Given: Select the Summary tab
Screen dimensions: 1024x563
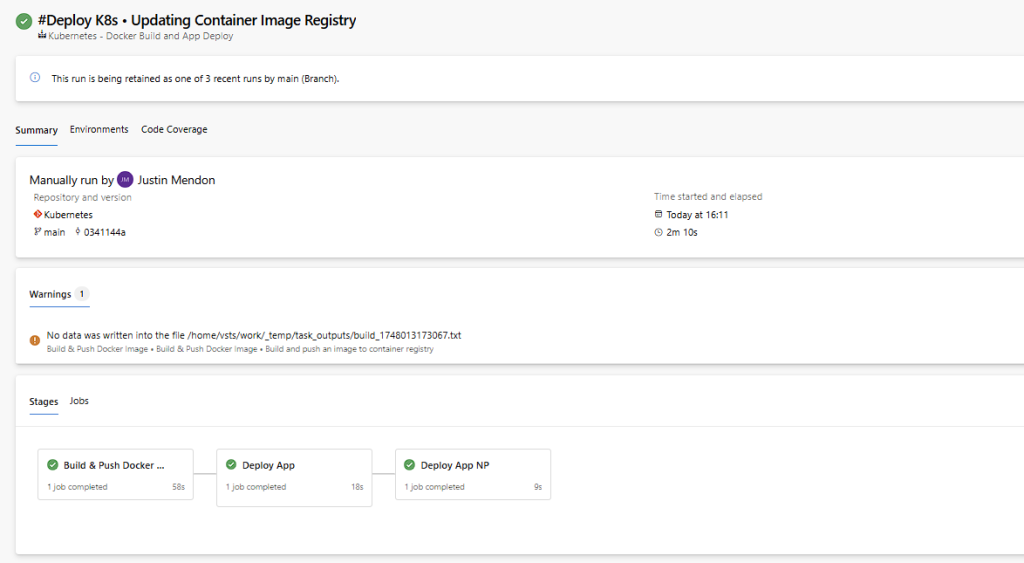Looking at the screenshot, I should pos(37,130).
